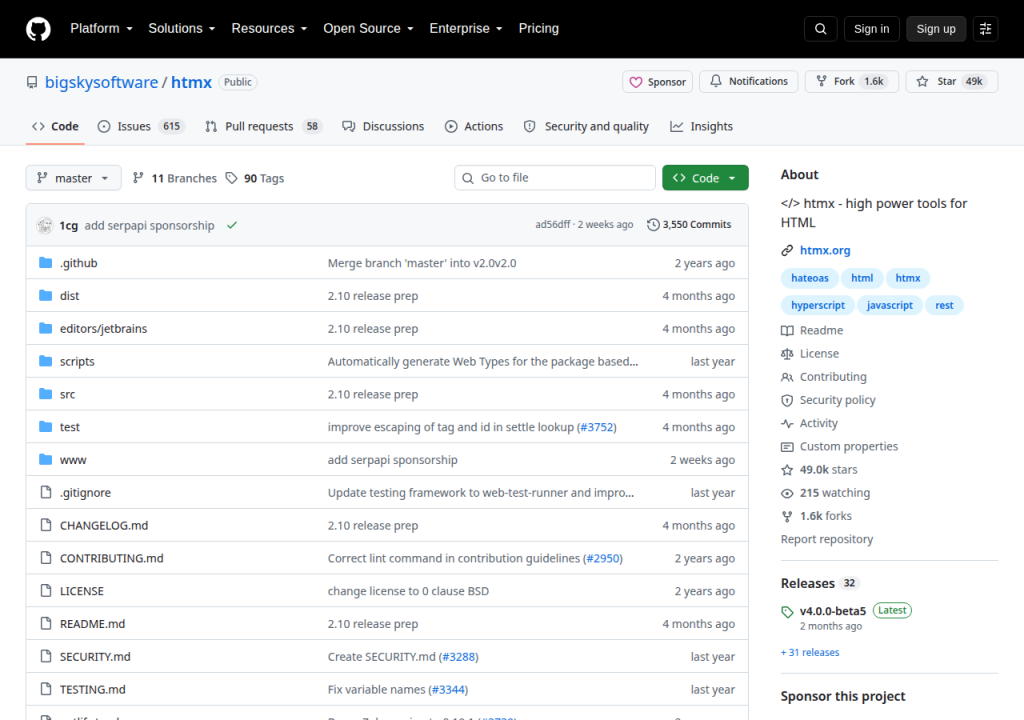Open the htmx.org website link
The height and width of the screenshot is (720, 1024).
click(x=825, y=250)
